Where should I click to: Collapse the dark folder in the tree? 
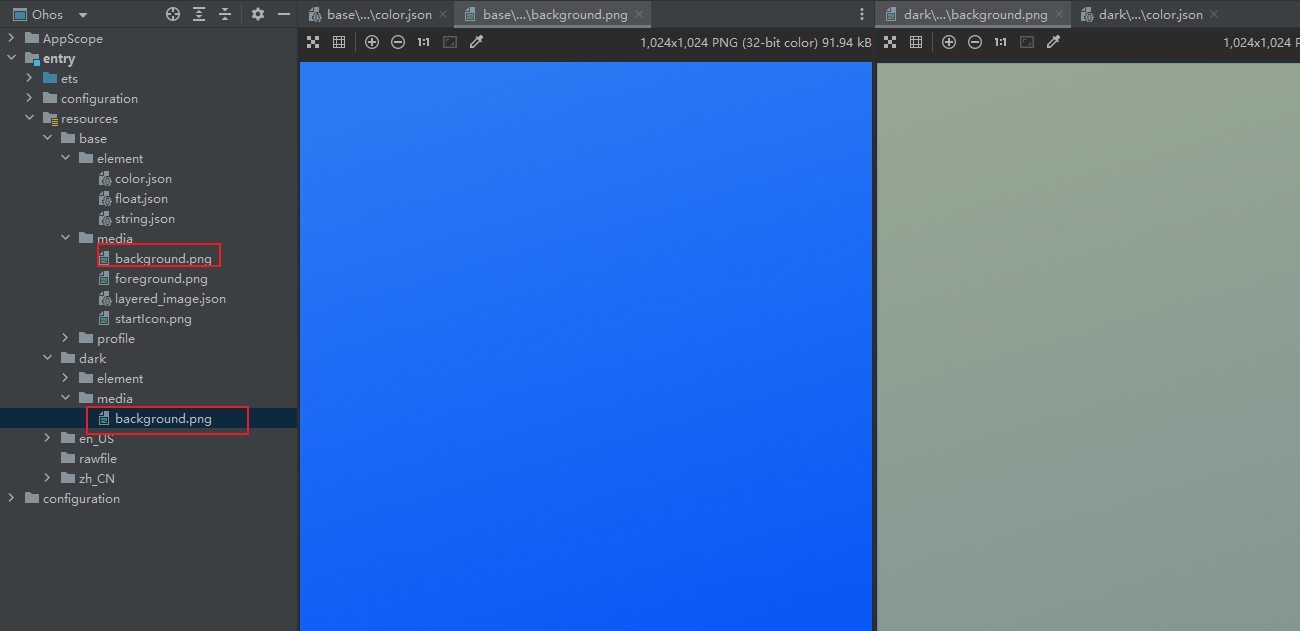coord(48,358)
